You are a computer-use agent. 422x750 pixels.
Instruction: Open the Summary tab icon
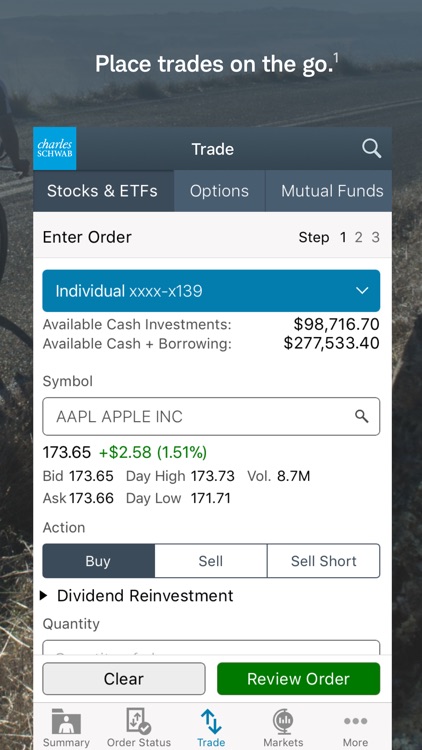coord(66,721)
